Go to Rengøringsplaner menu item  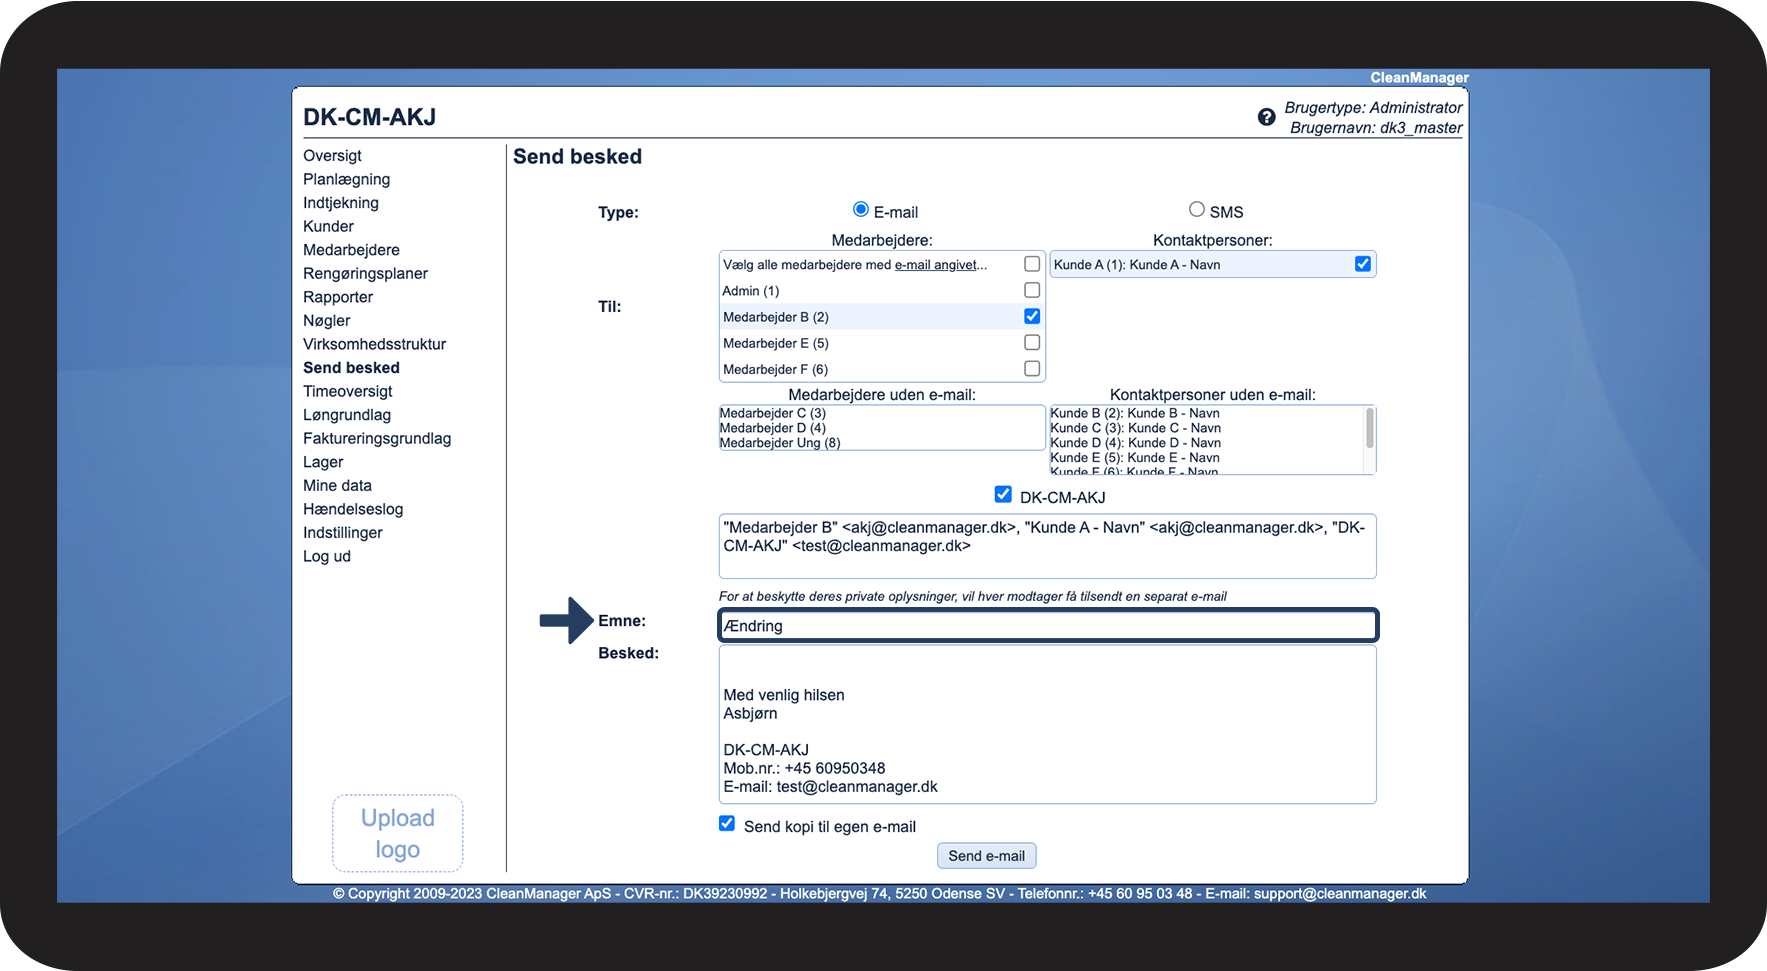click(x=365, y=273)
